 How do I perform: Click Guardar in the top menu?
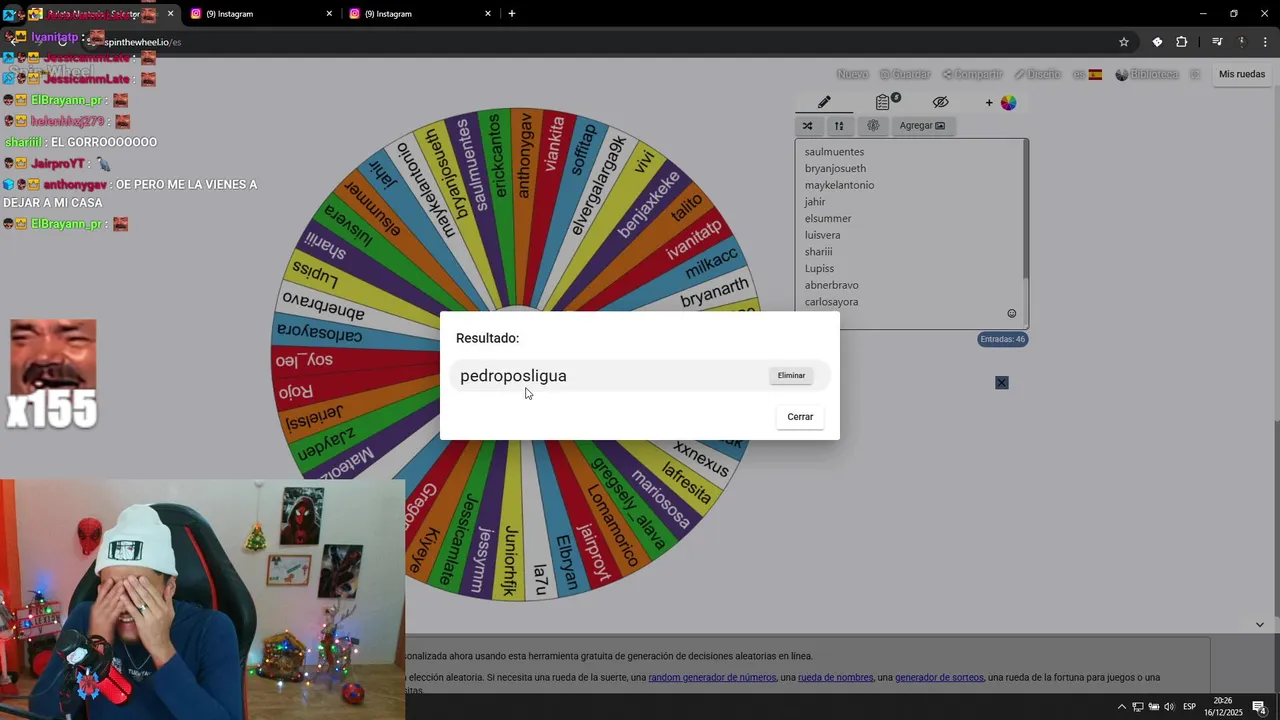(x=905, y=75)
